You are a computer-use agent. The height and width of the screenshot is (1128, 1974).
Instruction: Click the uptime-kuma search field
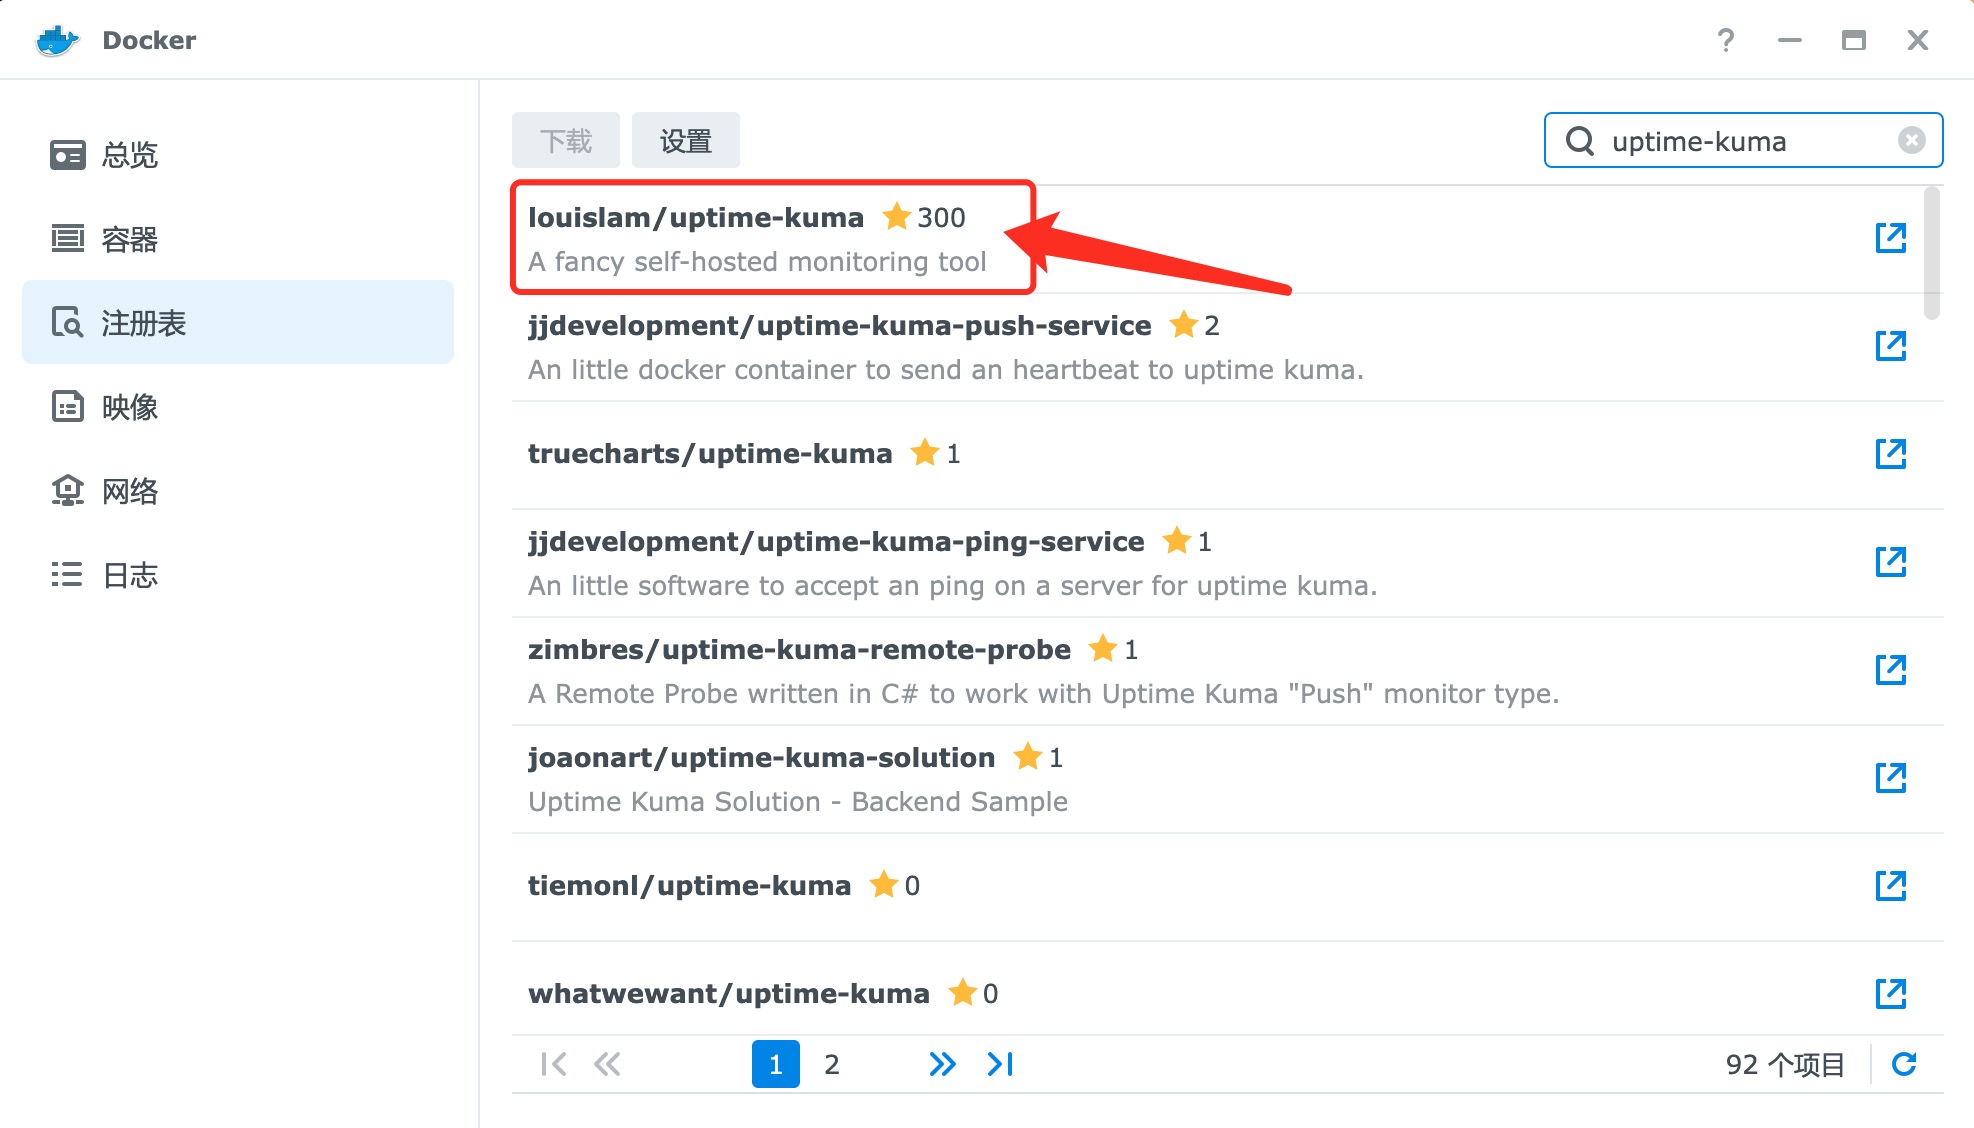1744,140
